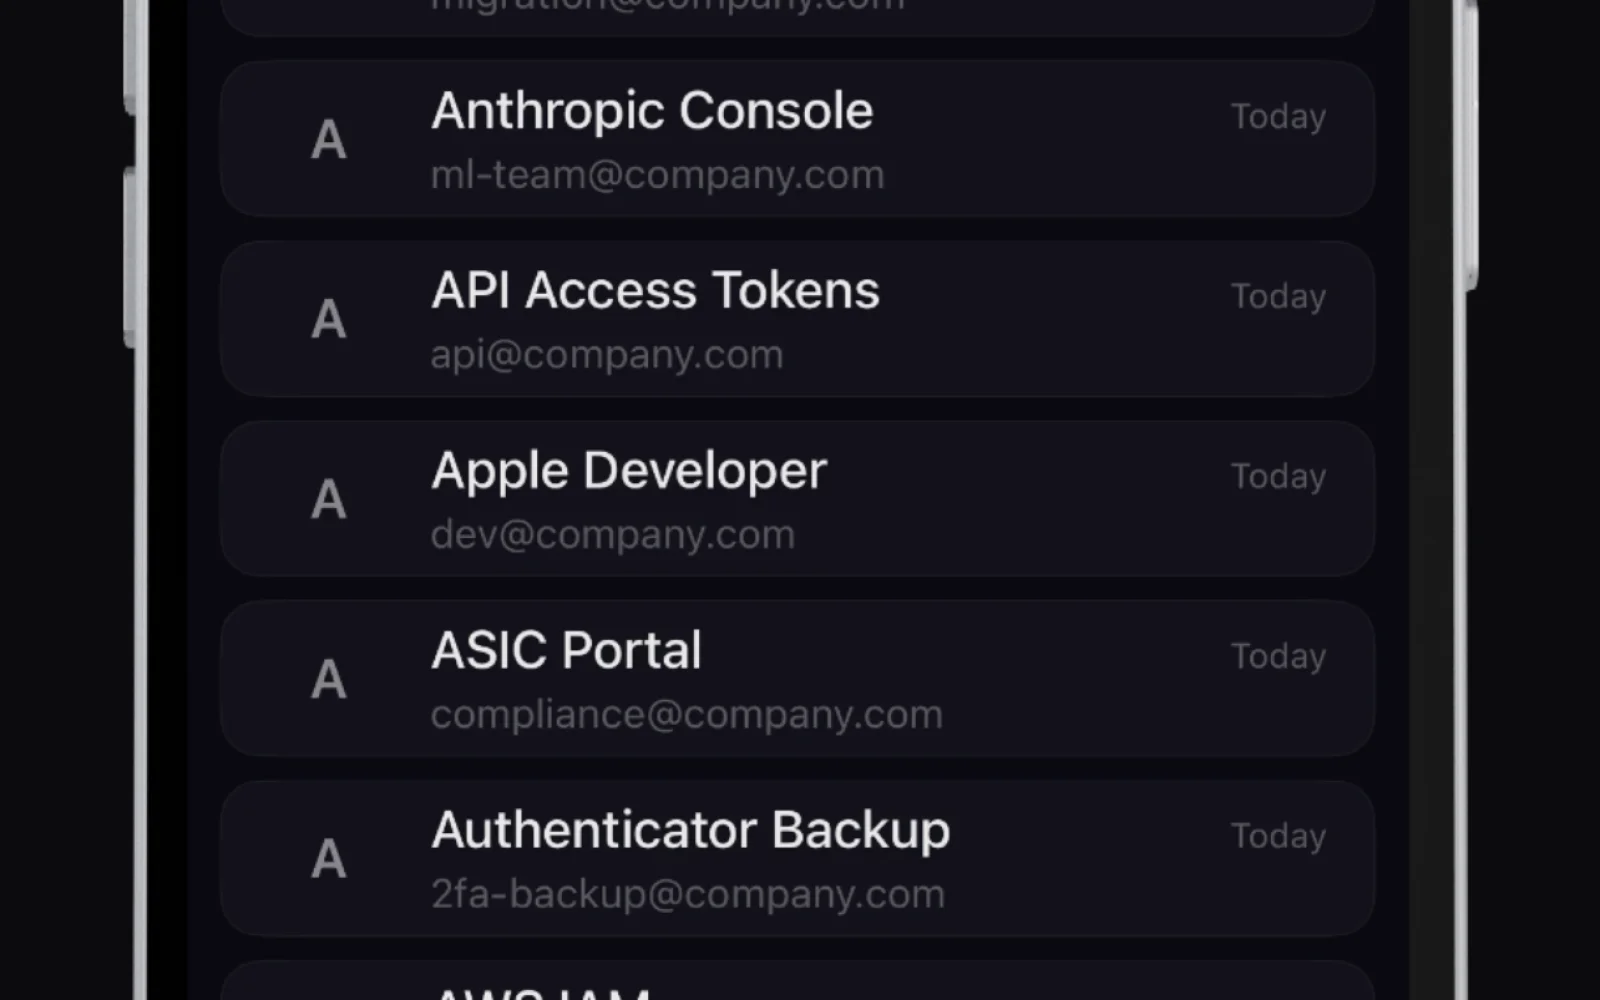Viewport: 1600px width, 1000px height.
Task: Tap the A avatar beside ASIC Portal
Action: click(x=329, y=679)
